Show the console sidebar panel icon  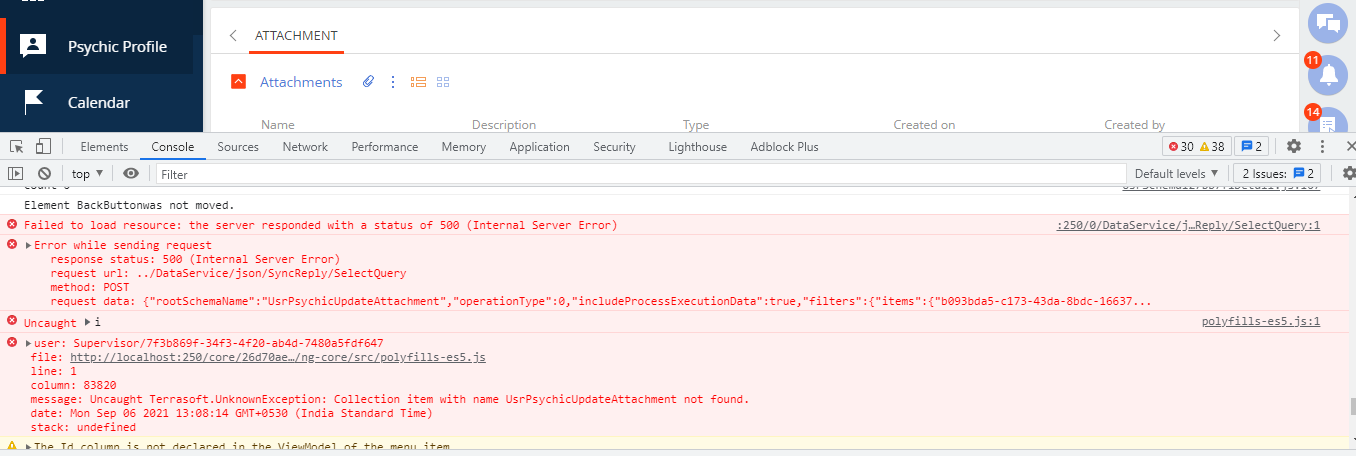15,173
